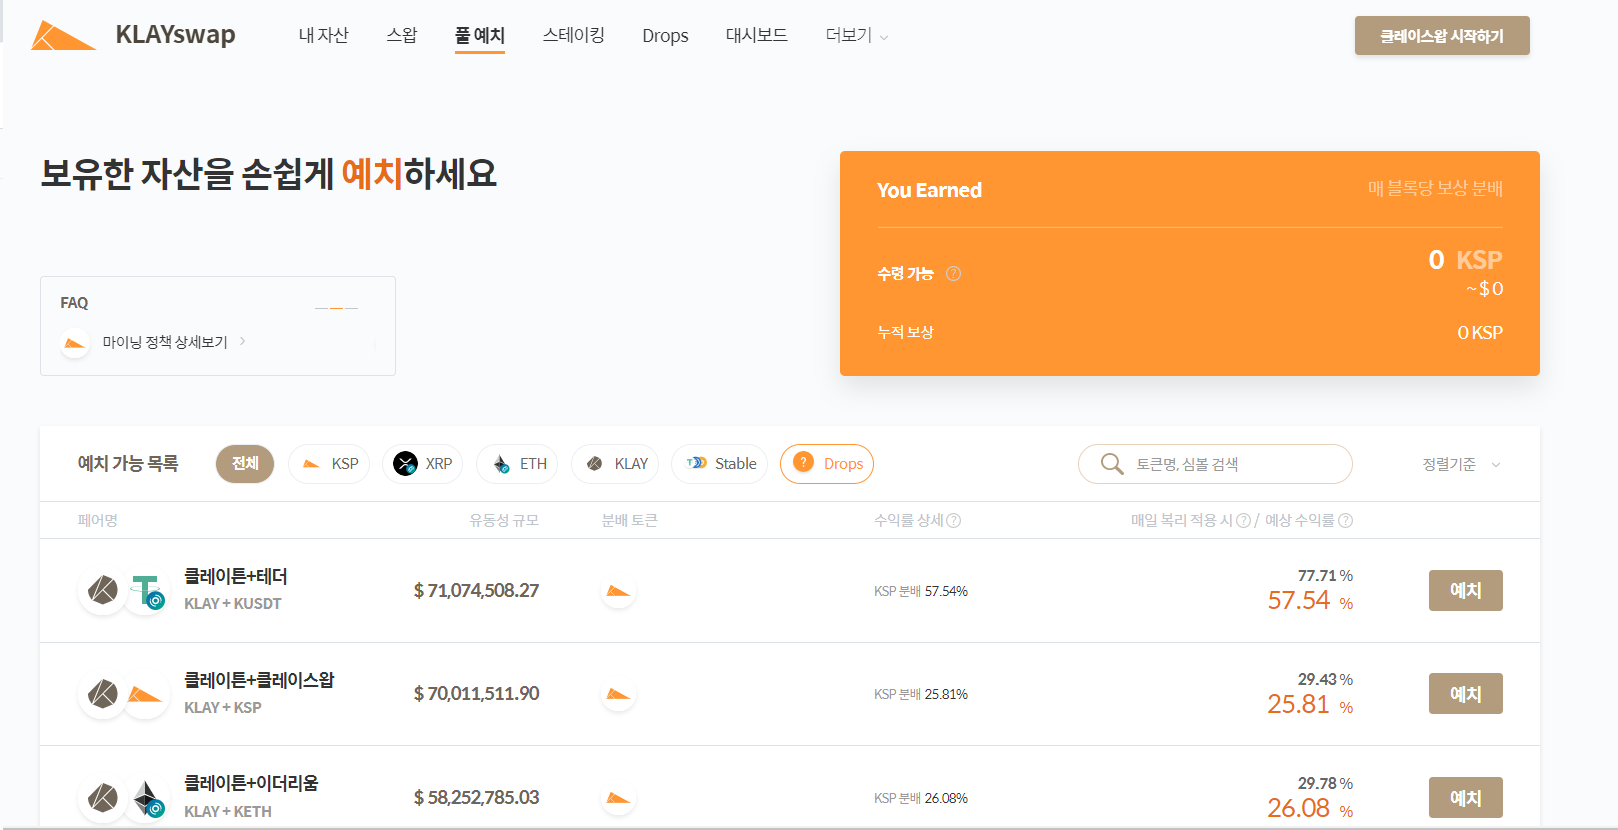Screen dimensions: 1618x830
Task: Click the help icon next to 수익률 상세
Action: pos(954,520)
